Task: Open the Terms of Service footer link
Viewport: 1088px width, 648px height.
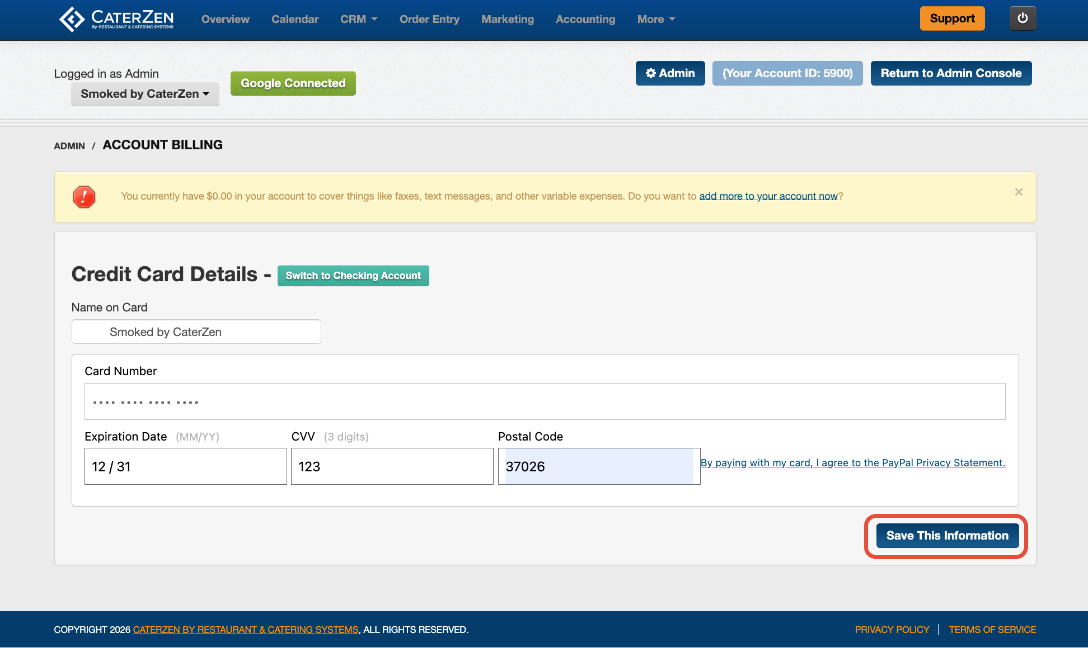Action: pos(992,630)
